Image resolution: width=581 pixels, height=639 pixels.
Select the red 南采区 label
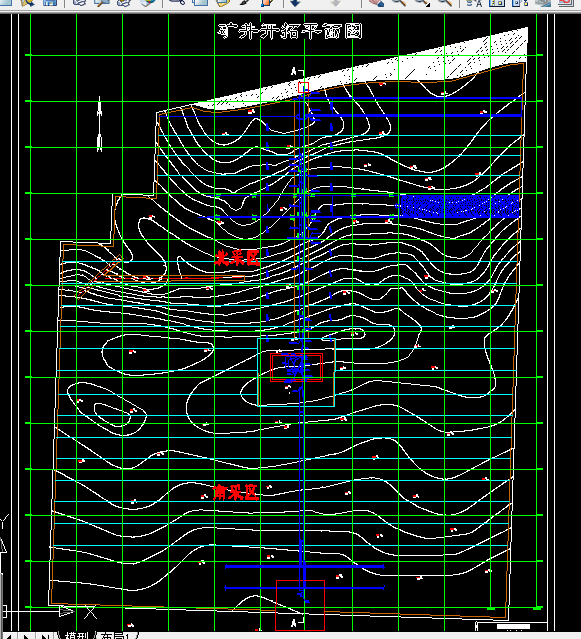click(236, 492)
